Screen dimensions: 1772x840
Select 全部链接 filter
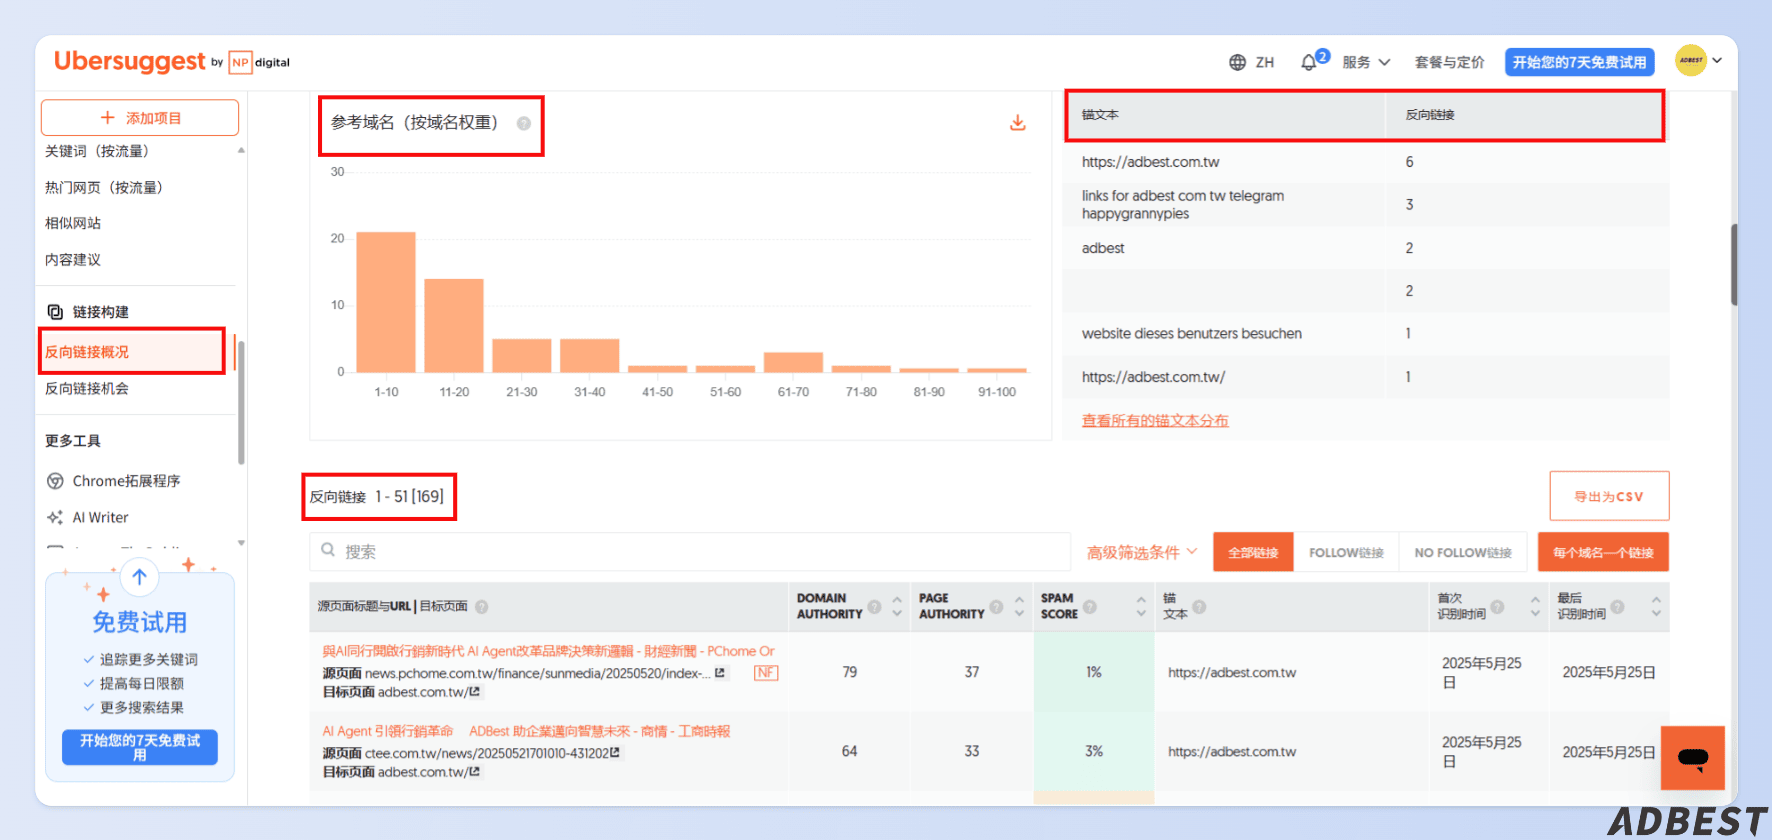click(x=1253, y=552)
